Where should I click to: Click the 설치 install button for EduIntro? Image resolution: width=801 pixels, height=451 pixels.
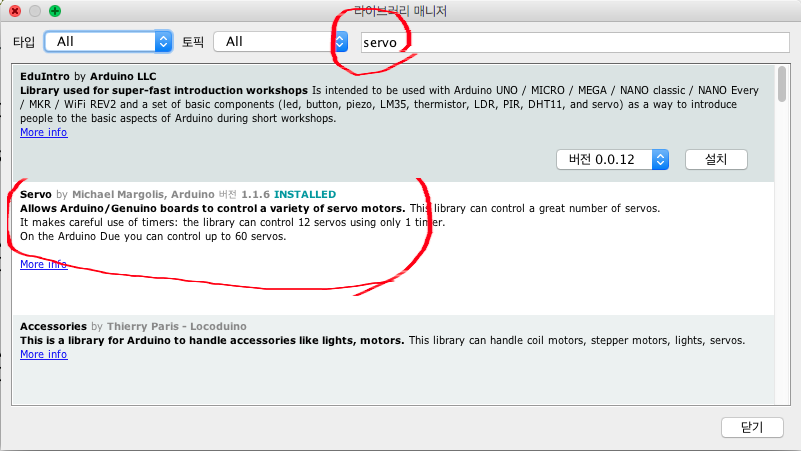coord(716,159)
